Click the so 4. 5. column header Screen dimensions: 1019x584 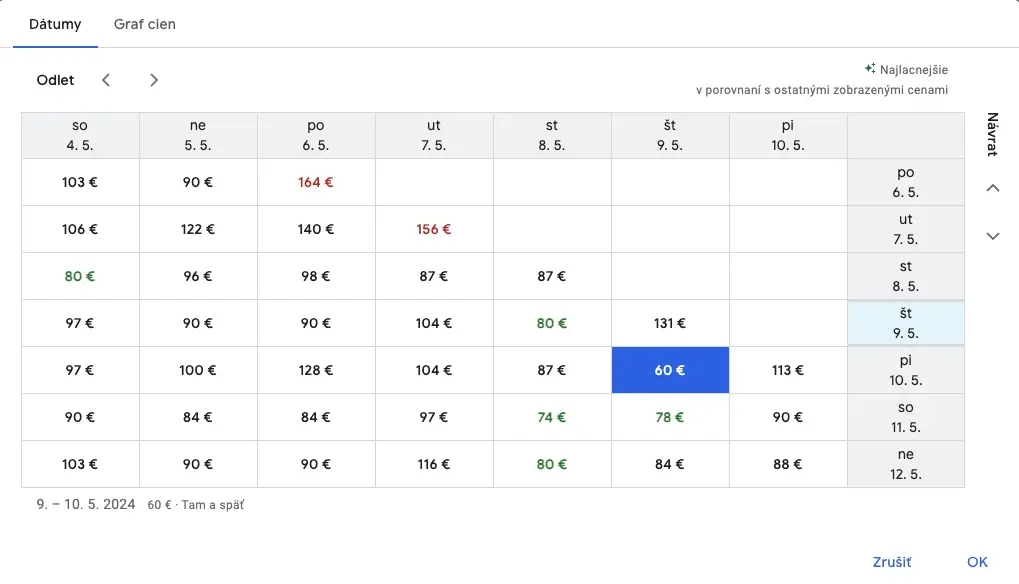[x=79, y=134]
